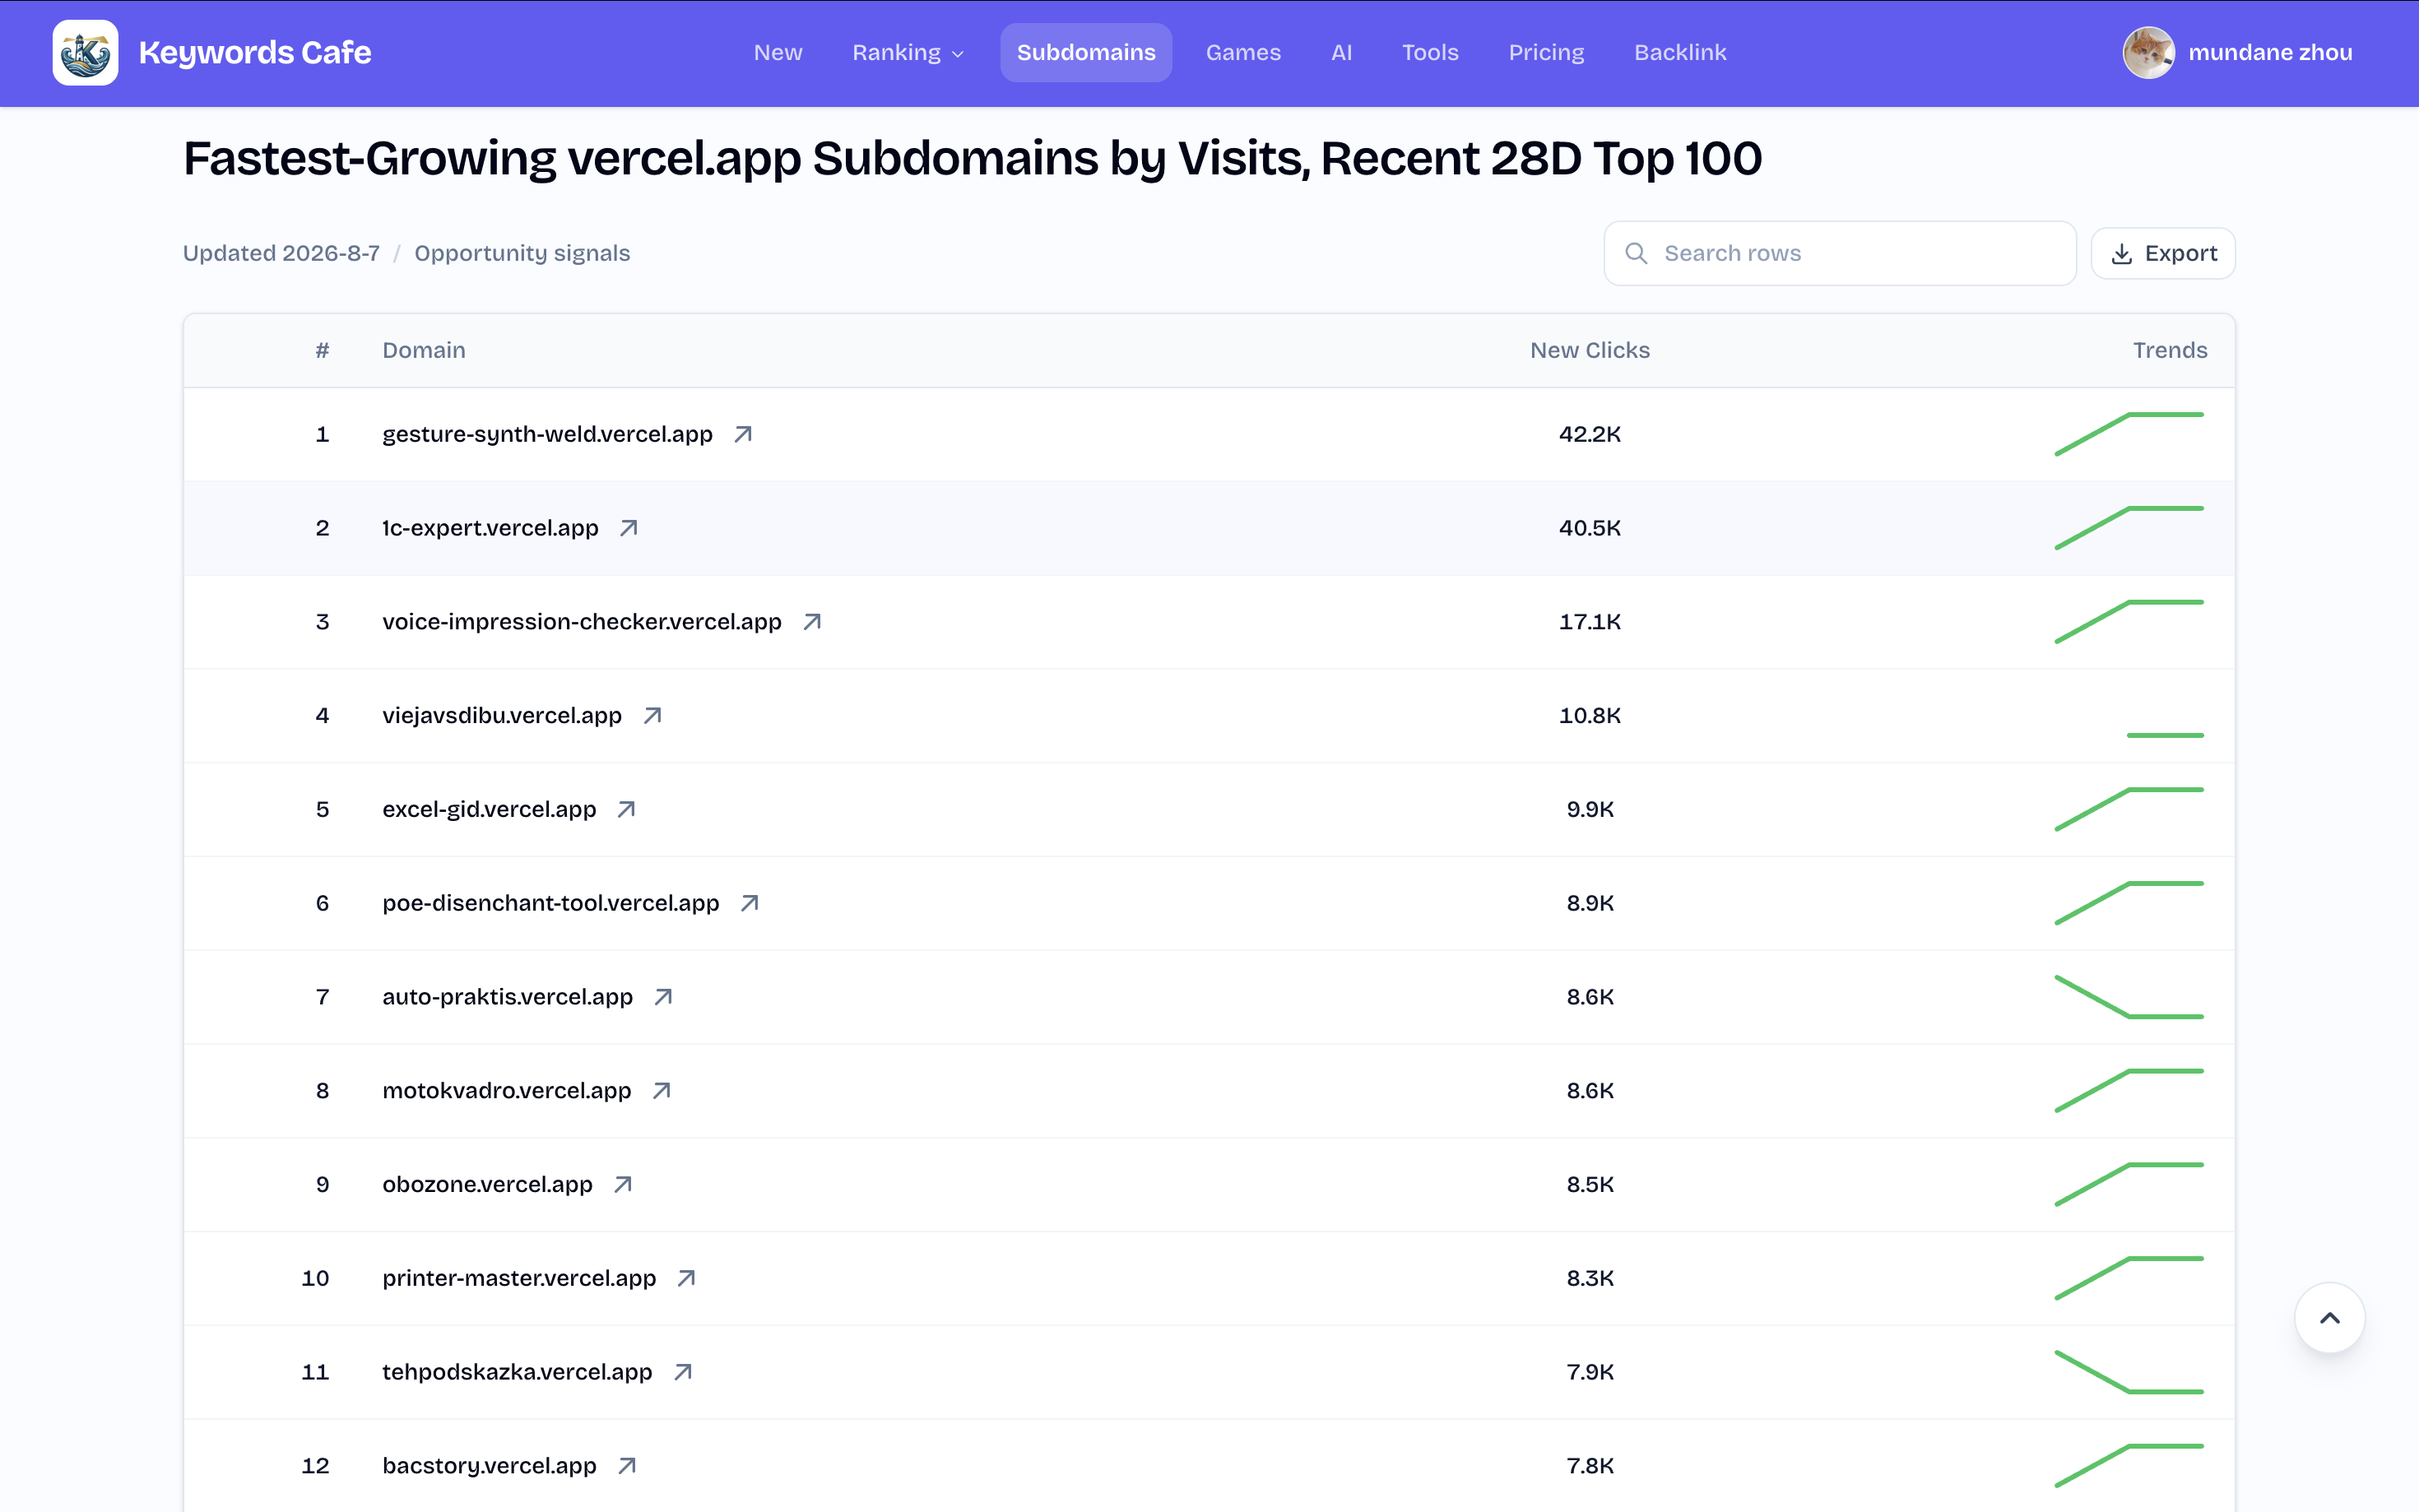Click the Keywords Cafe brand name
2419x1512 pixels.
(255, 53)
